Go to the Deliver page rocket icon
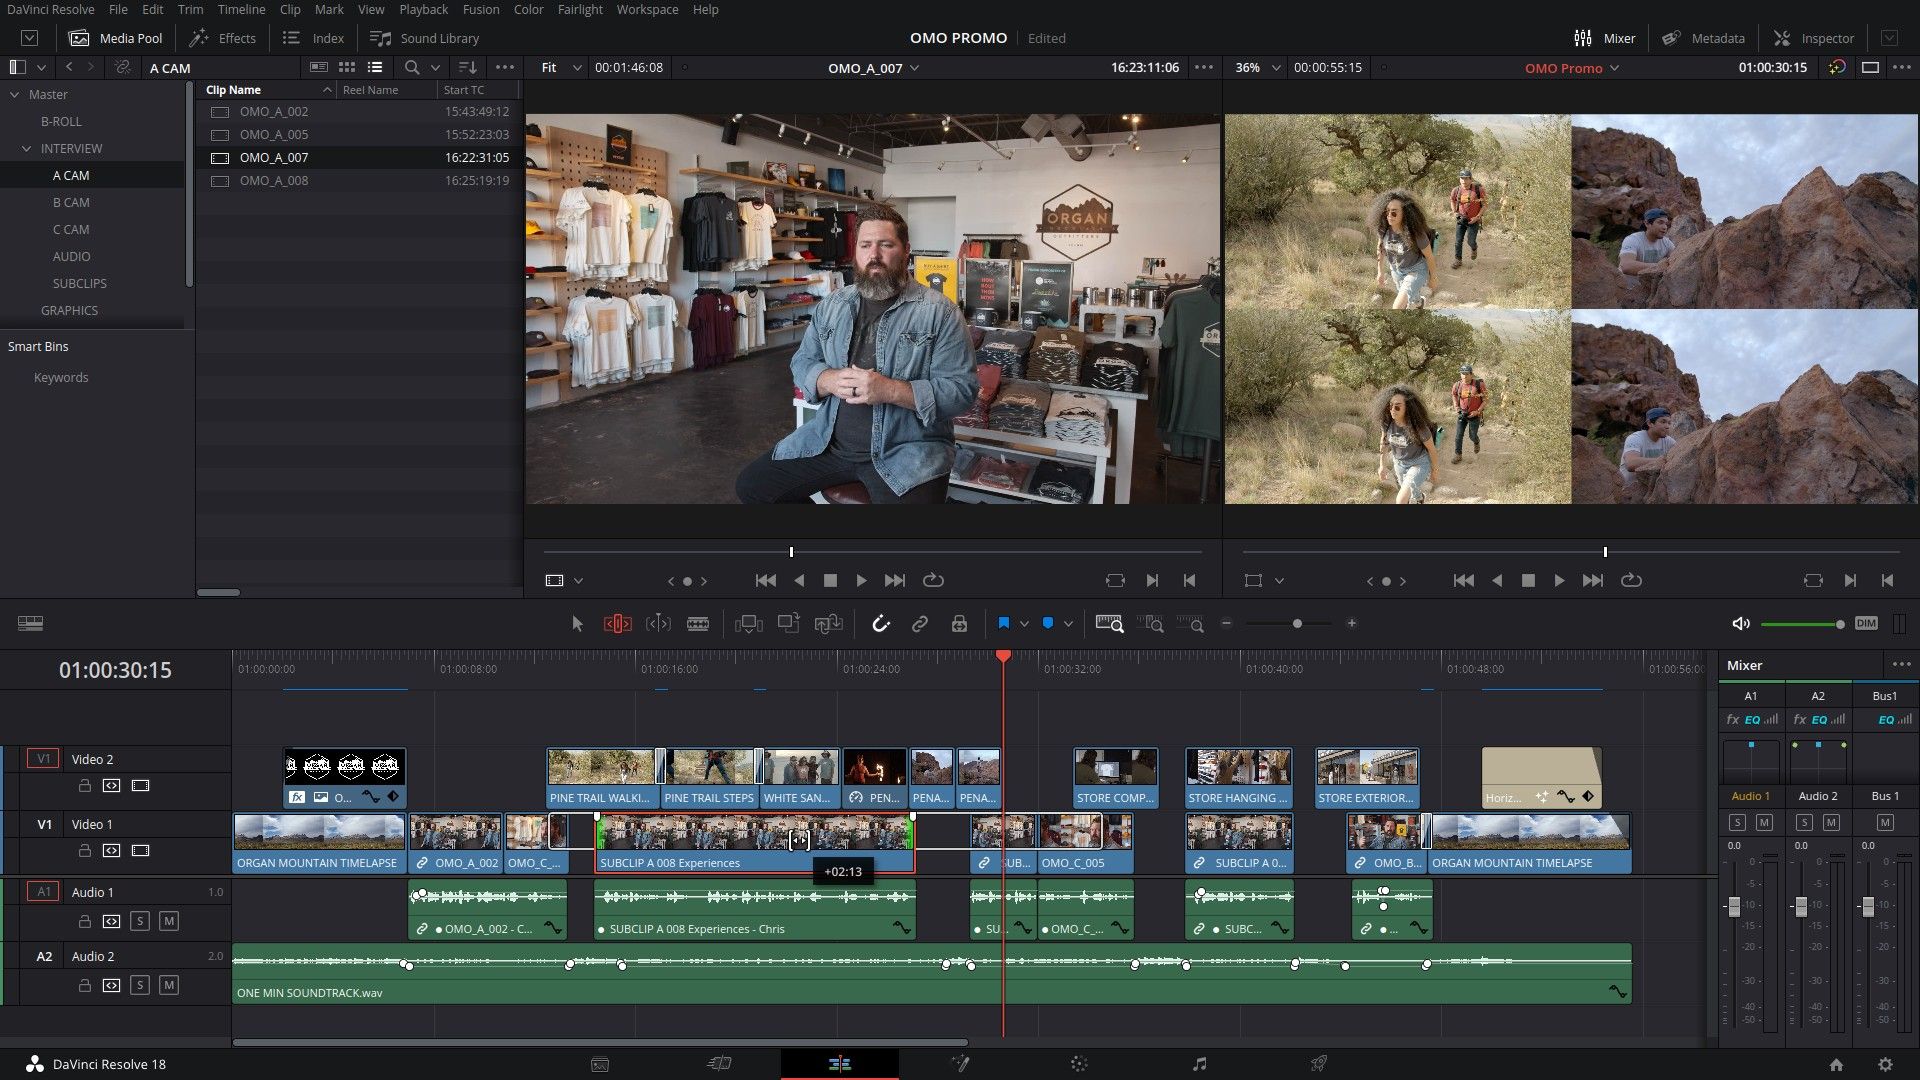Screen dimensions: 1920x1080 (1319, 1064)
